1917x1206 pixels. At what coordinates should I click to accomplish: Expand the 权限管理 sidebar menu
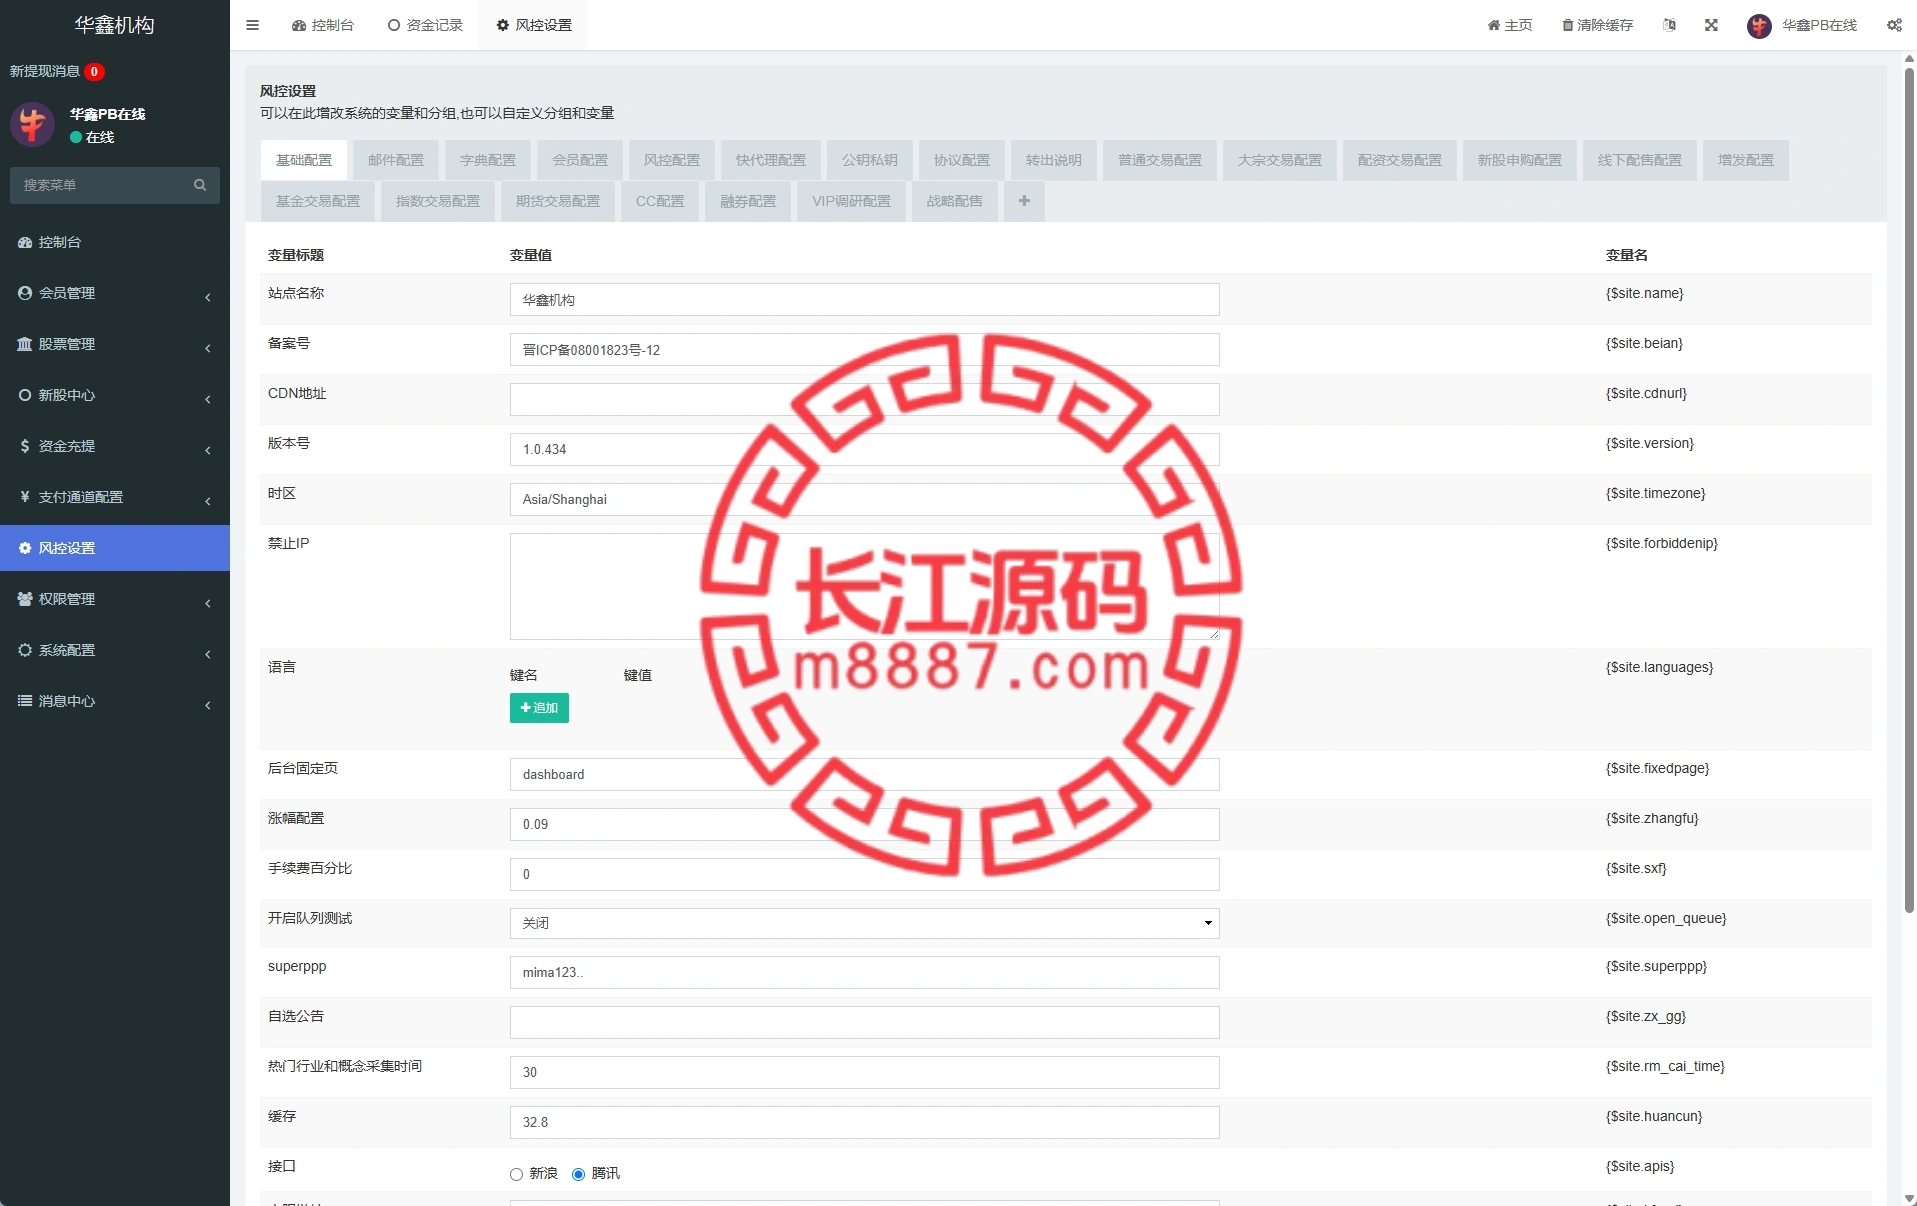[x=115, y=600]
